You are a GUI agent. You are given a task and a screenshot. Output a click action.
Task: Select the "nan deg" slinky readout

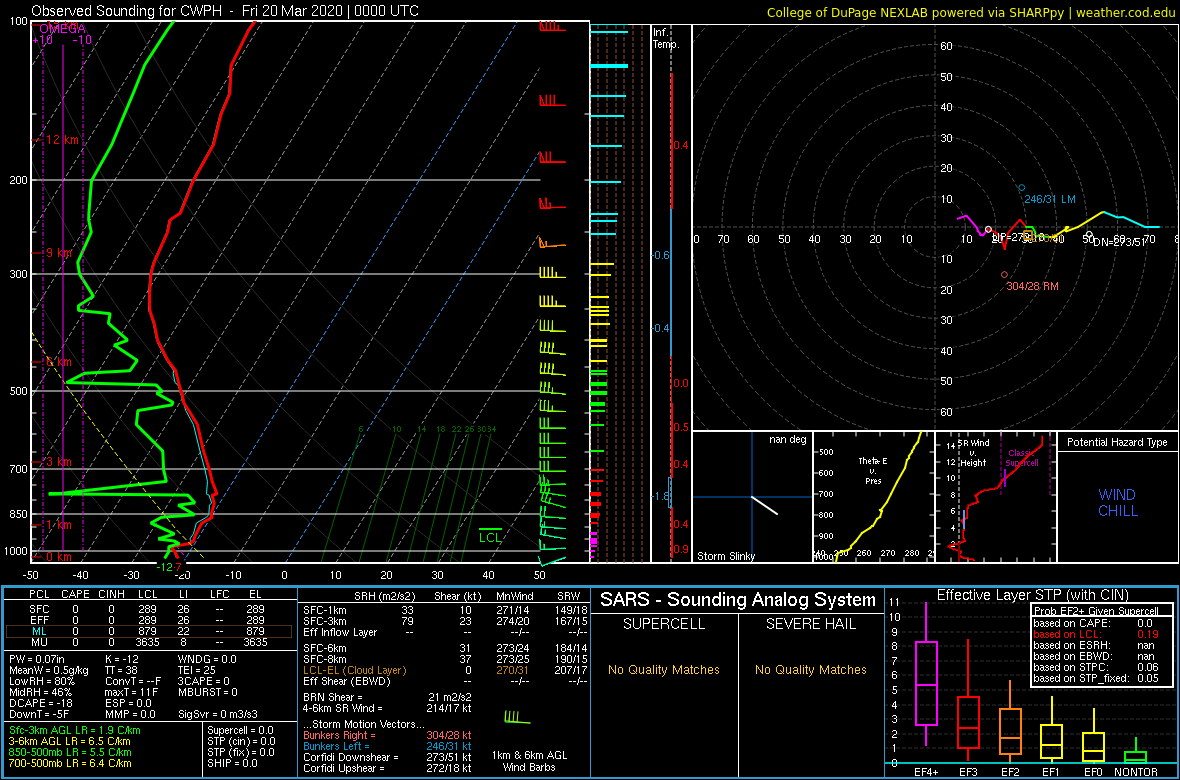[x=787, y=440]
